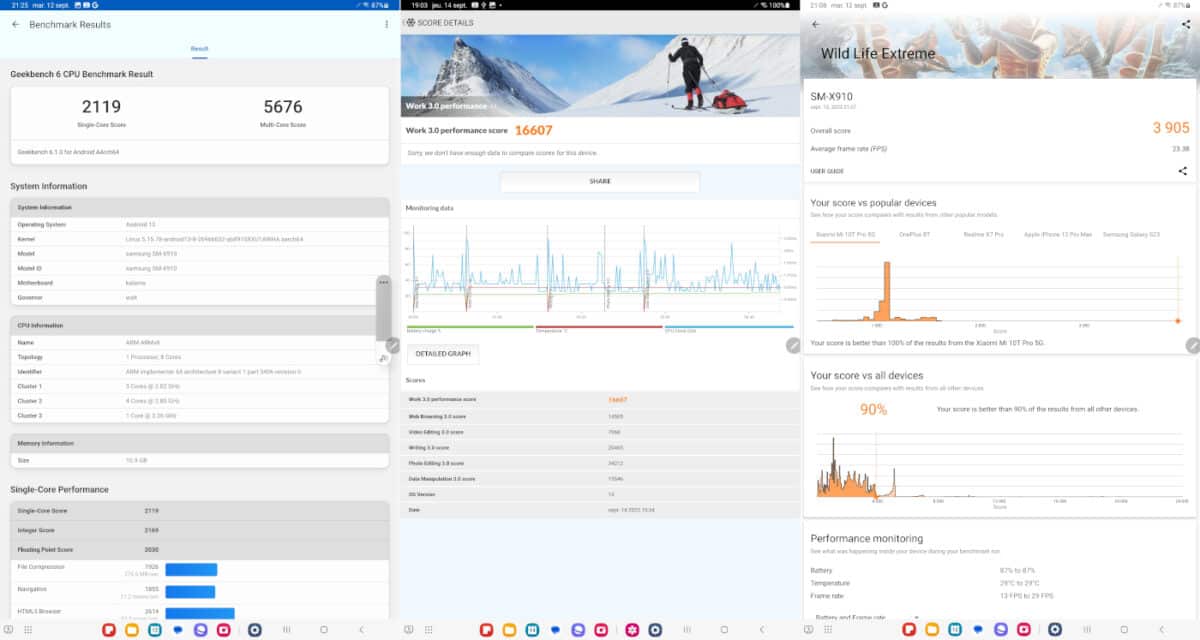Viewport: 1200px width, 640px height.
Task: Open the USER GUIDE link in 3DMark
Action: point(827,171)
